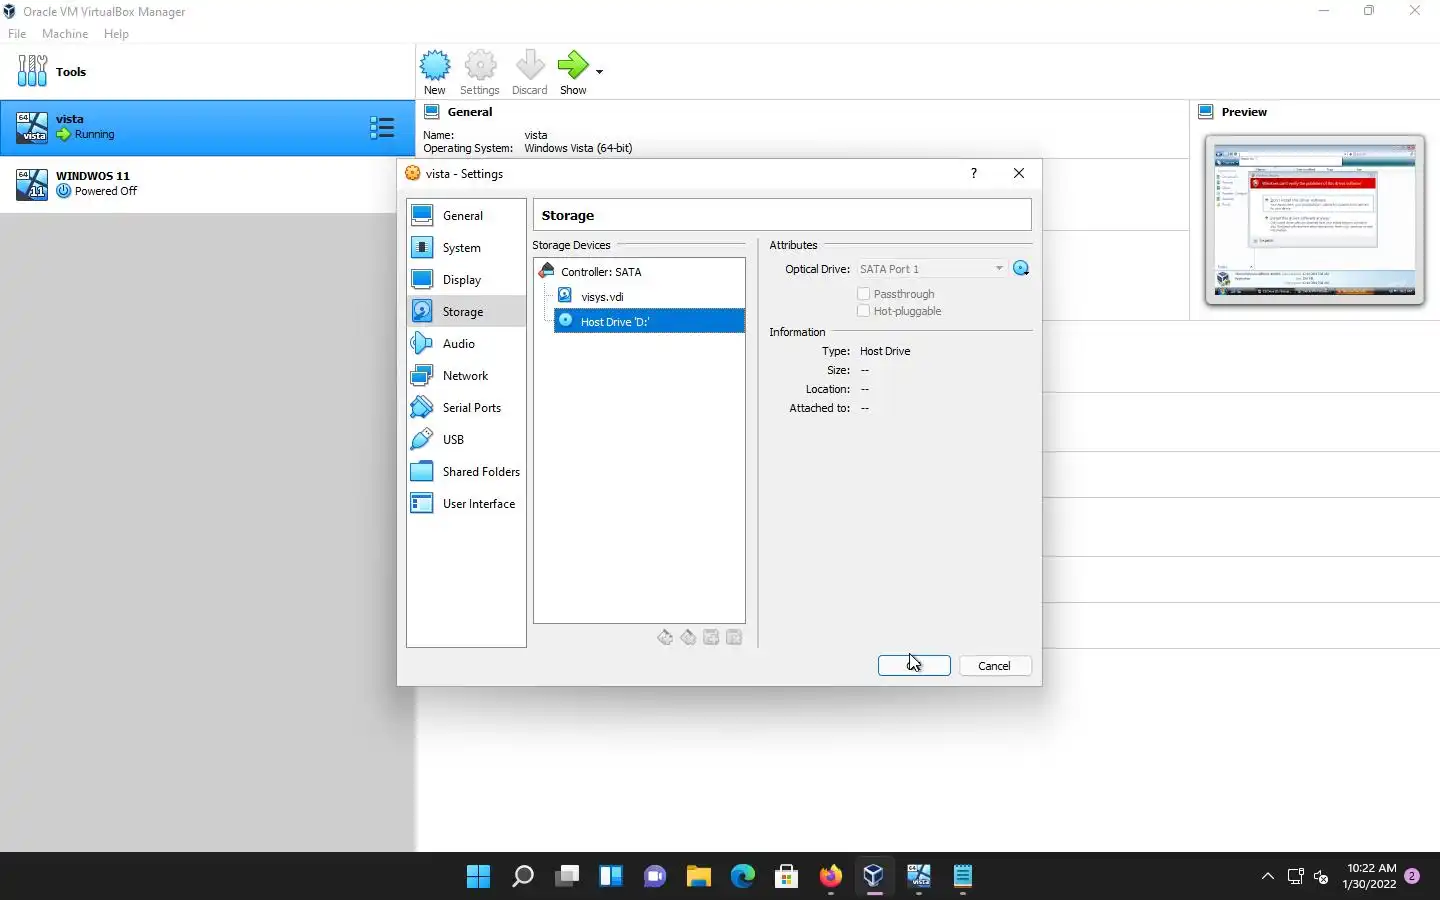Click the OK button under the cursor

914,665
